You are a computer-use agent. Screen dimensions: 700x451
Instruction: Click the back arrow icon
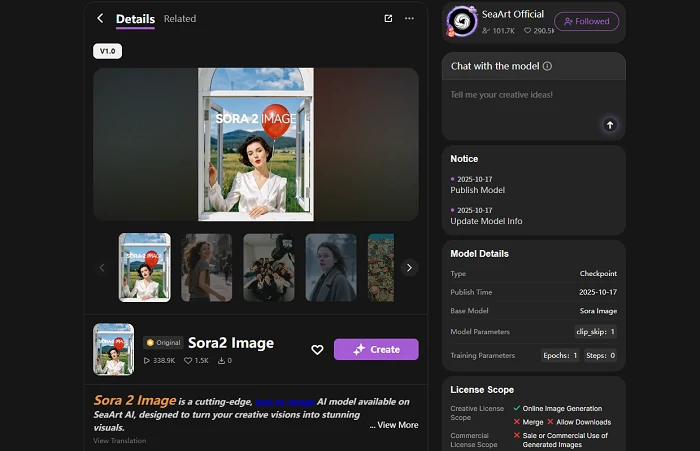click(x=100, y=18)
